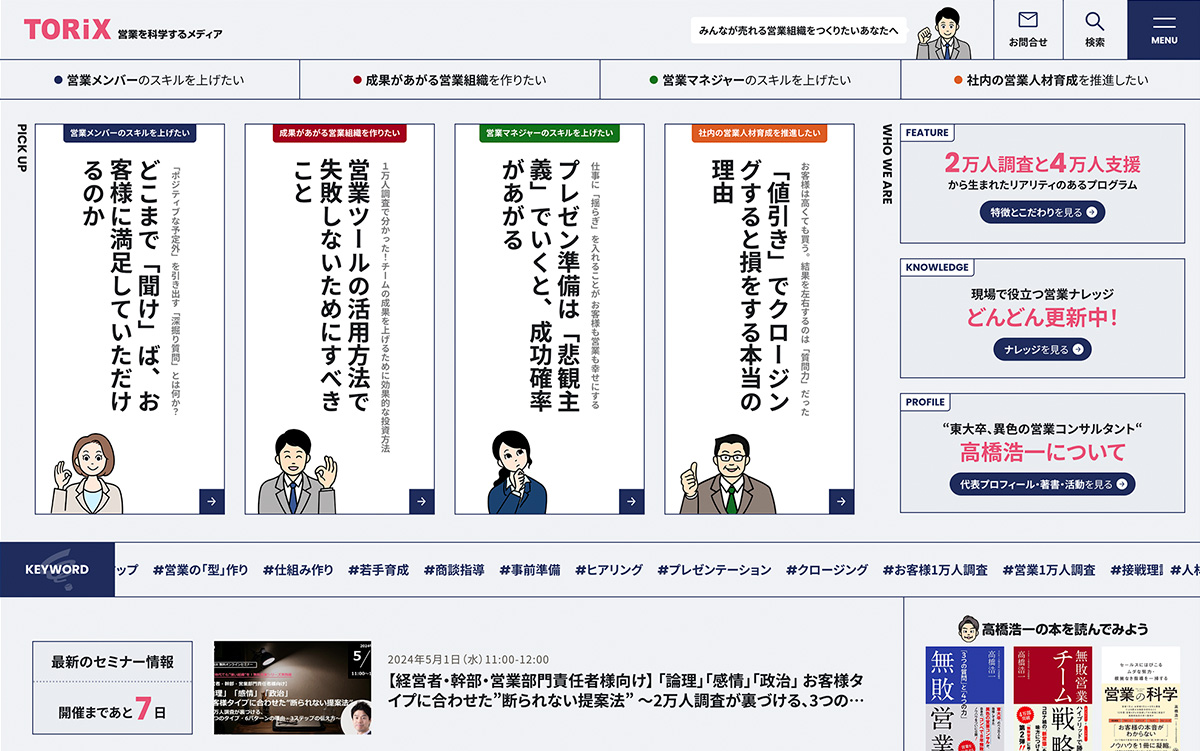Open the hamburger MENU
The width and height of the screenshot is (1200, 751).
[x=1163, y=29]
